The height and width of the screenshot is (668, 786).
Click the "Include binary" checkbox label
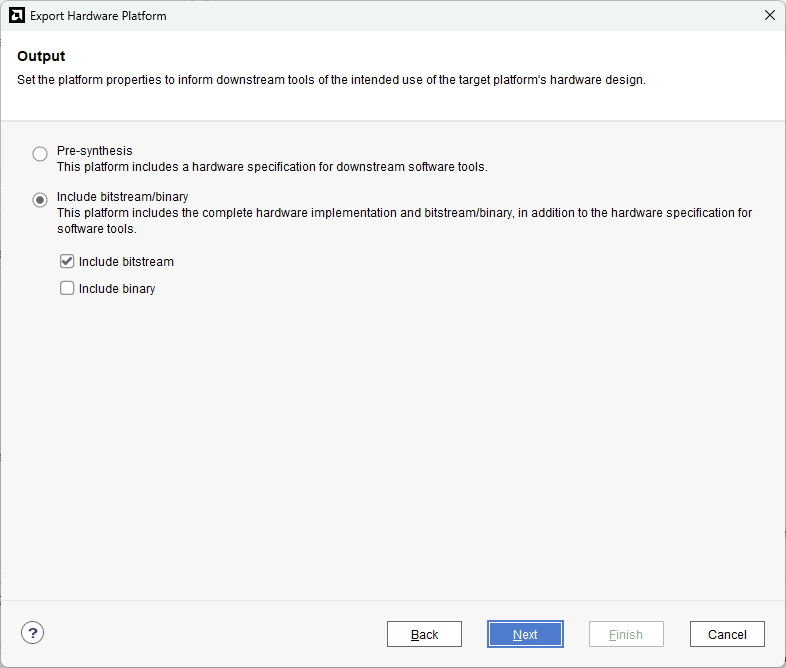click(x=117, y=289)
